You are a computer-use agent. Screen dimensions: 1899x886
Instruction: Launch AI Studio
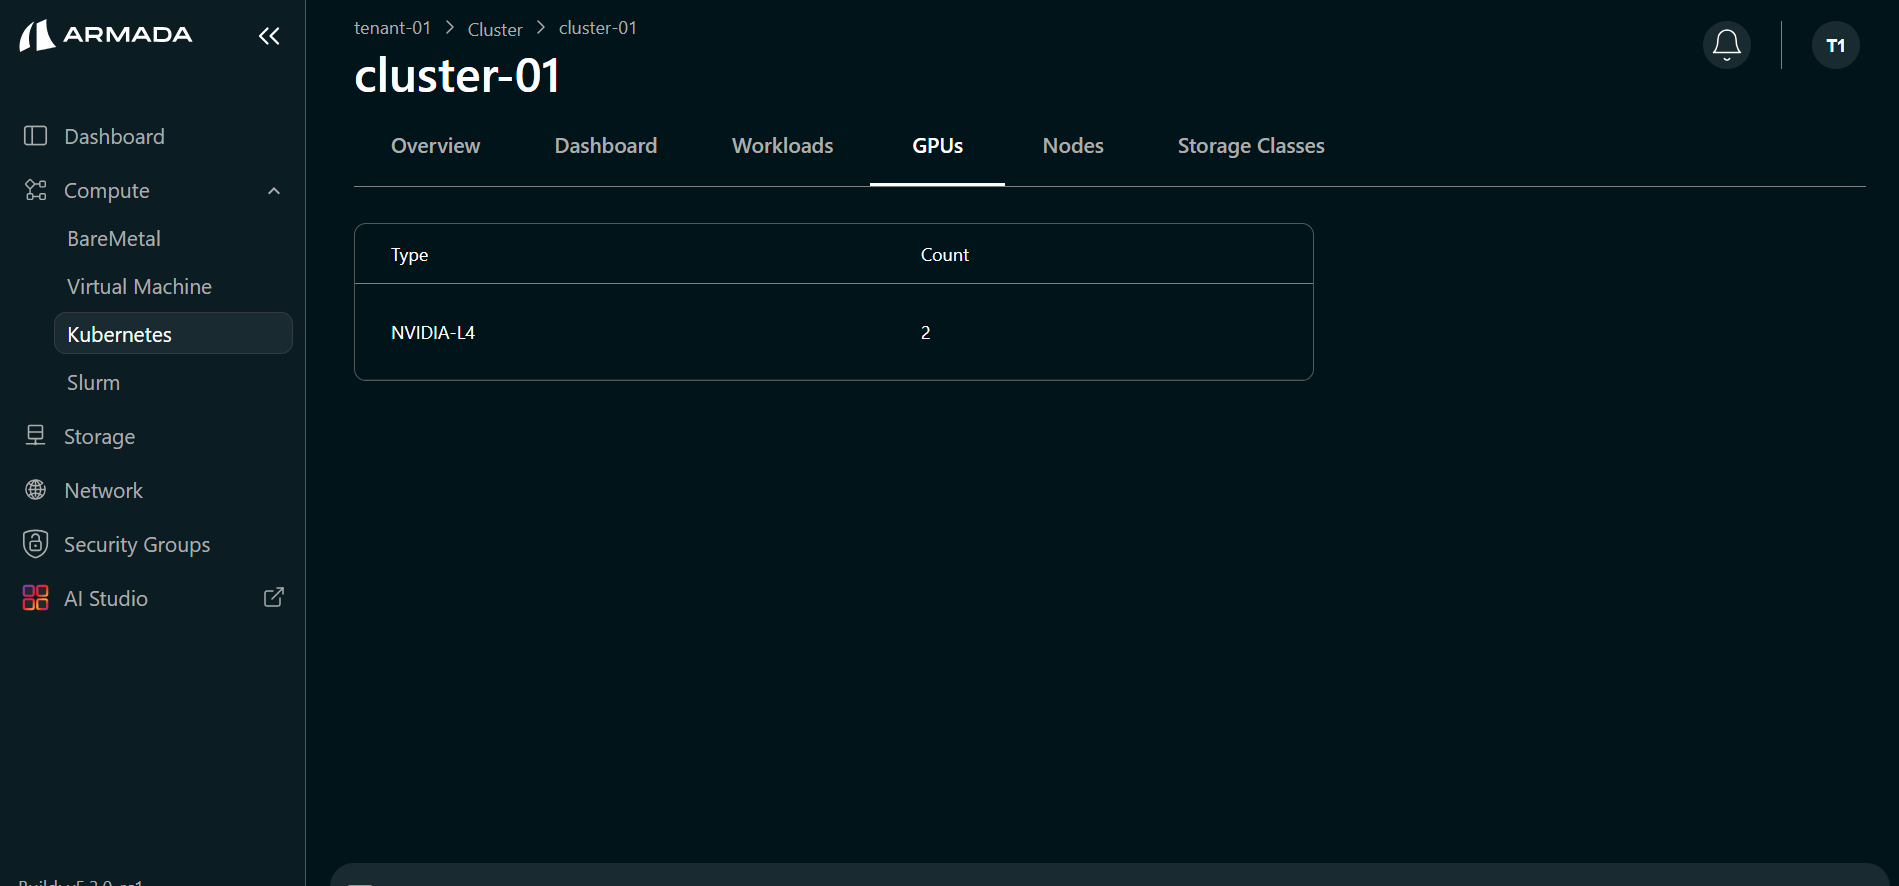(x=106, y=598)
